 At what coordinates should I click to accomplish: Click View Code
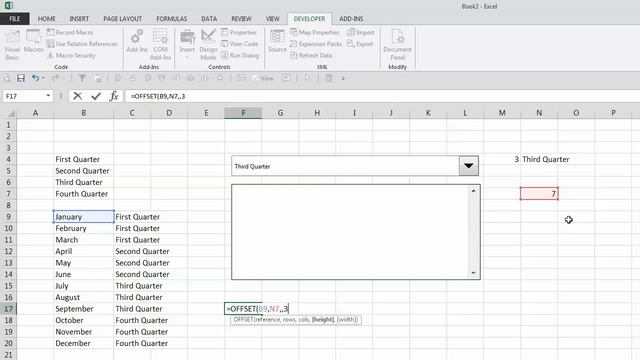[240, 43]
